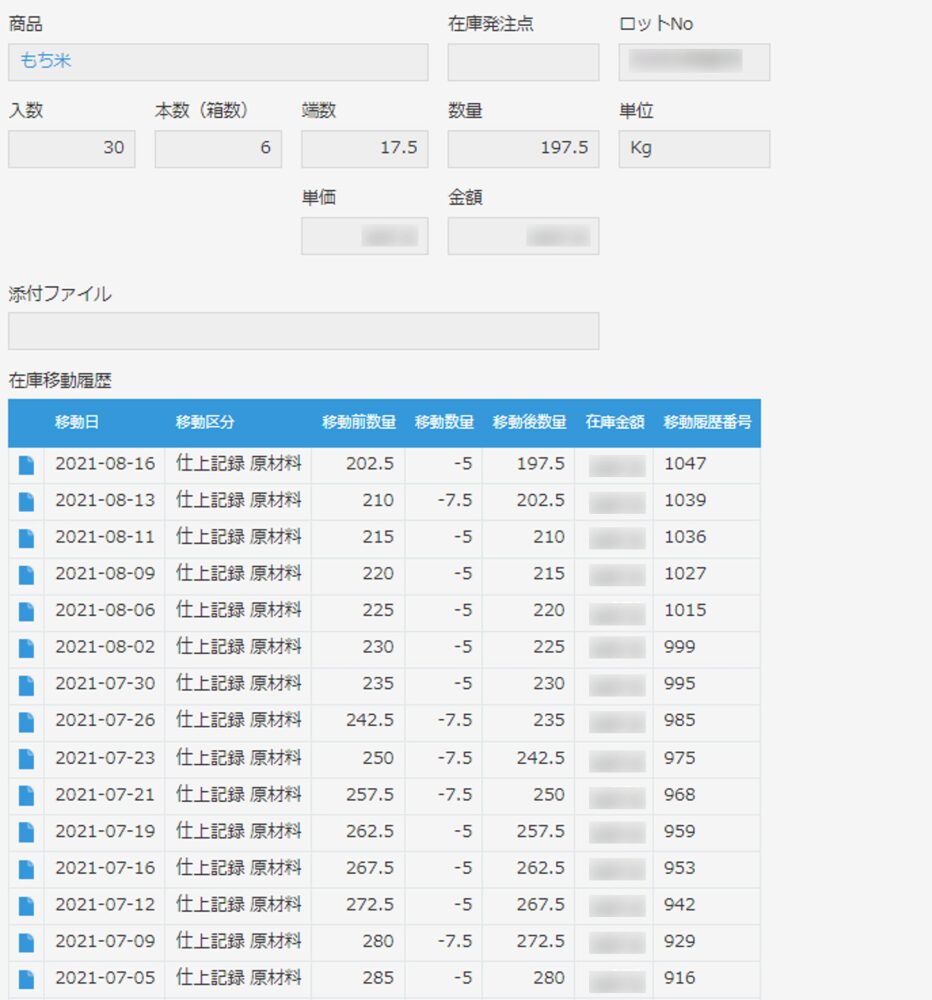Click the 添付ファイル attachment field
The height and width of the screenshot is (1000, 932).
[300, 329]
